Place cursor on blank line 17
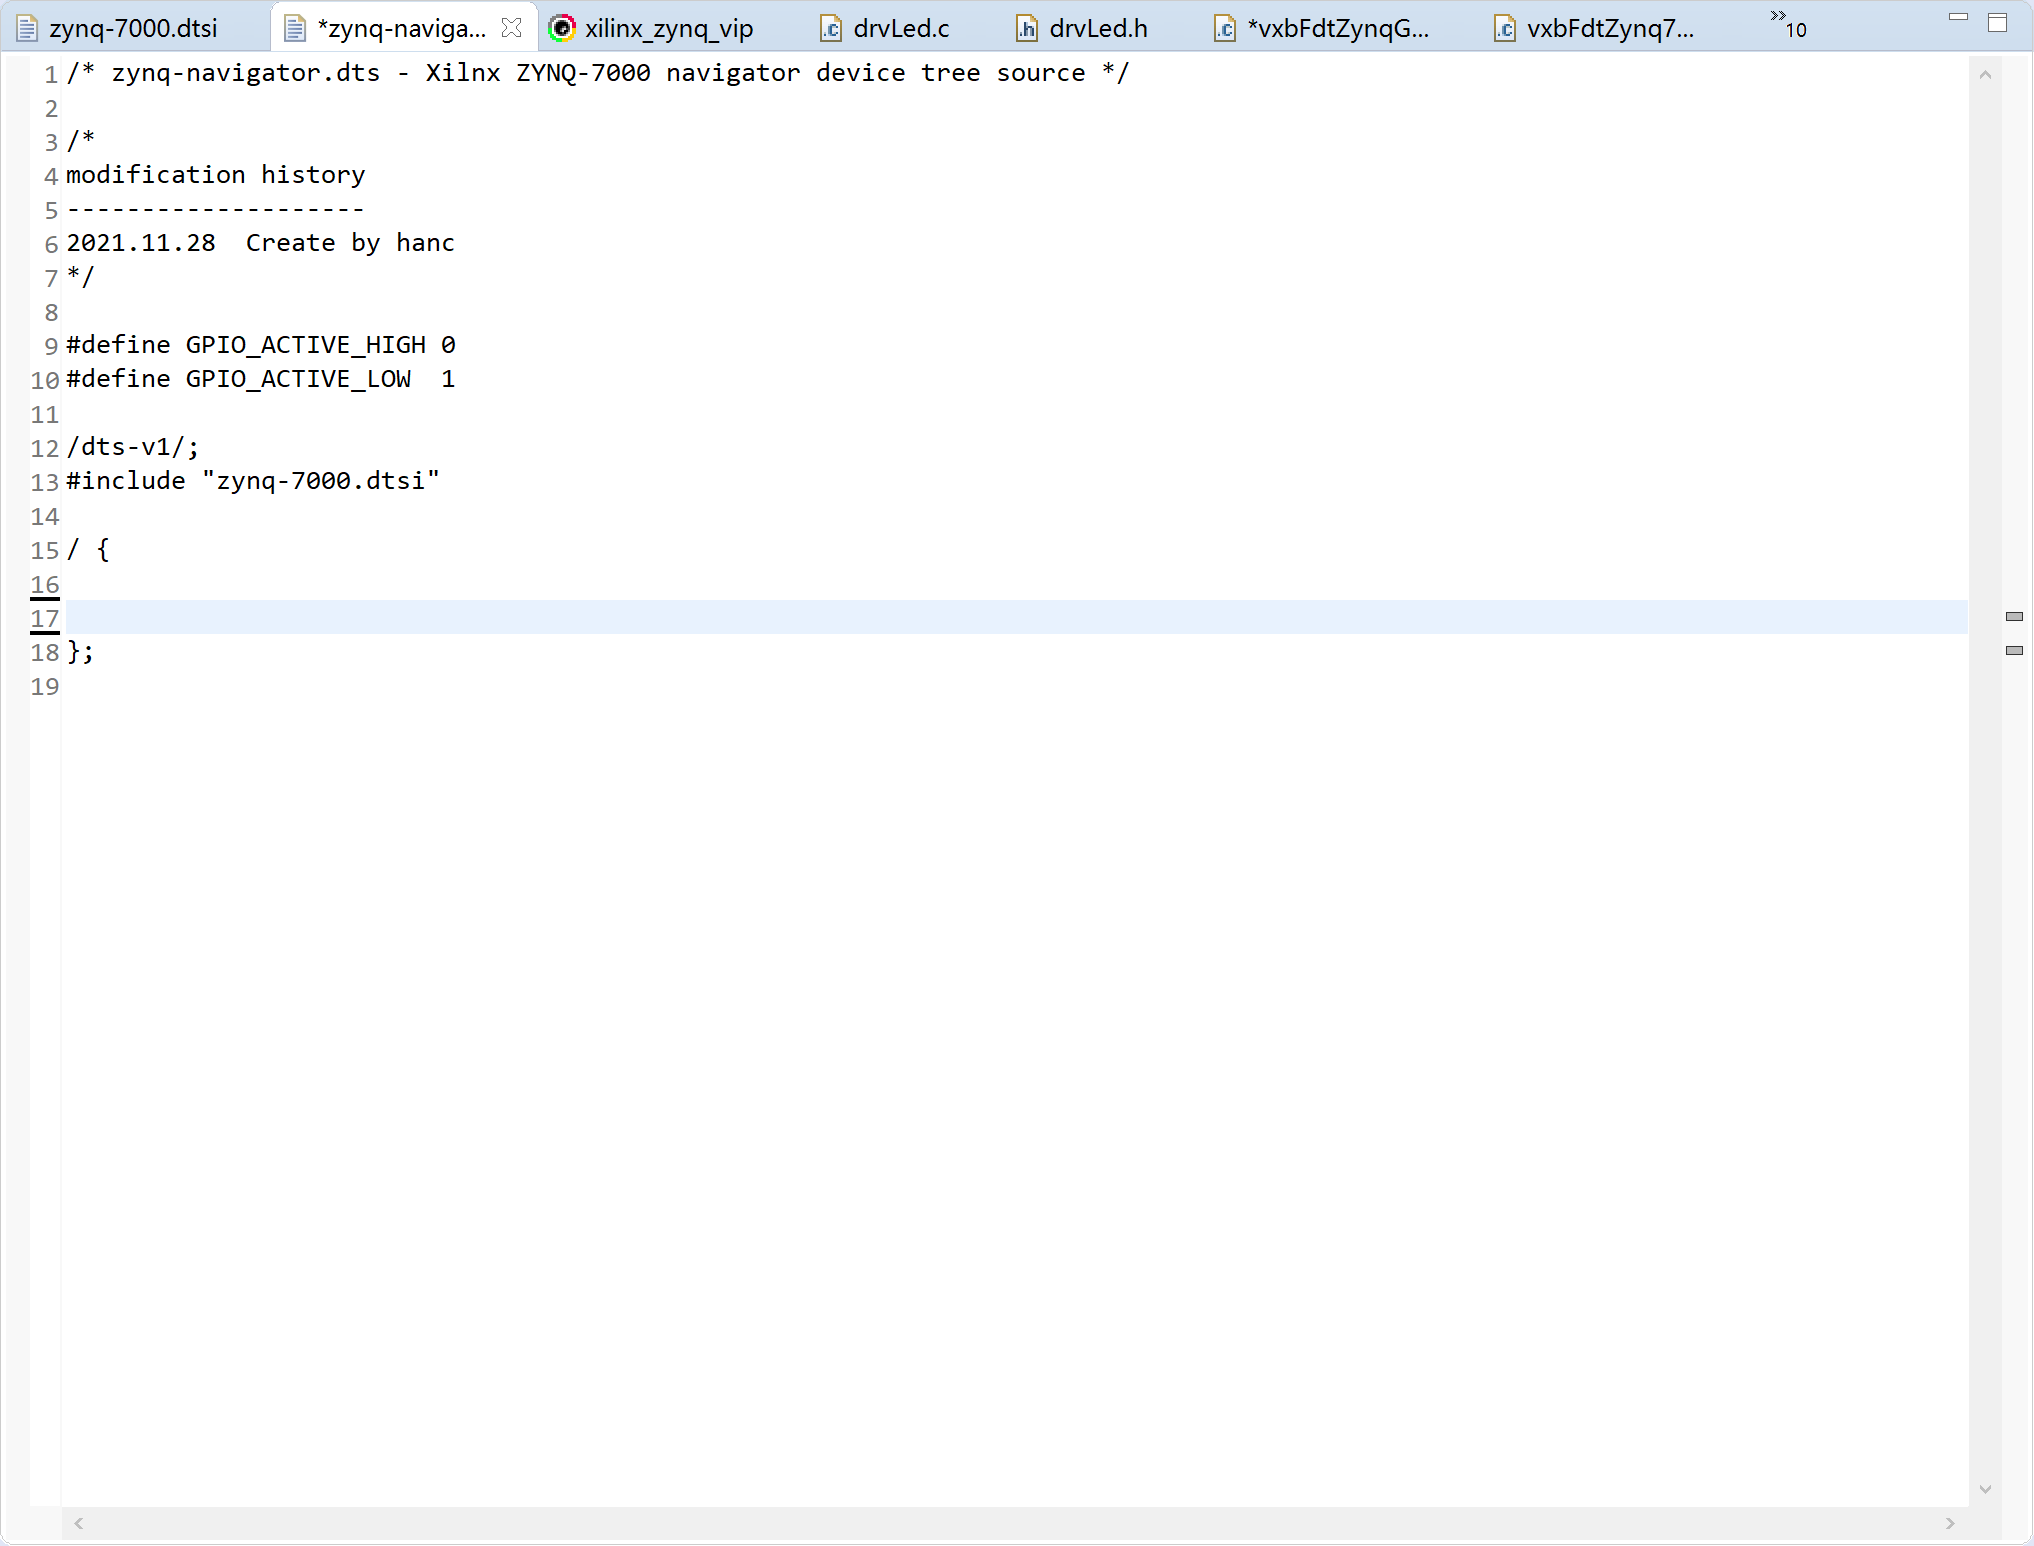This screenshot has height=1546, width=2034. coord(1016,617)
